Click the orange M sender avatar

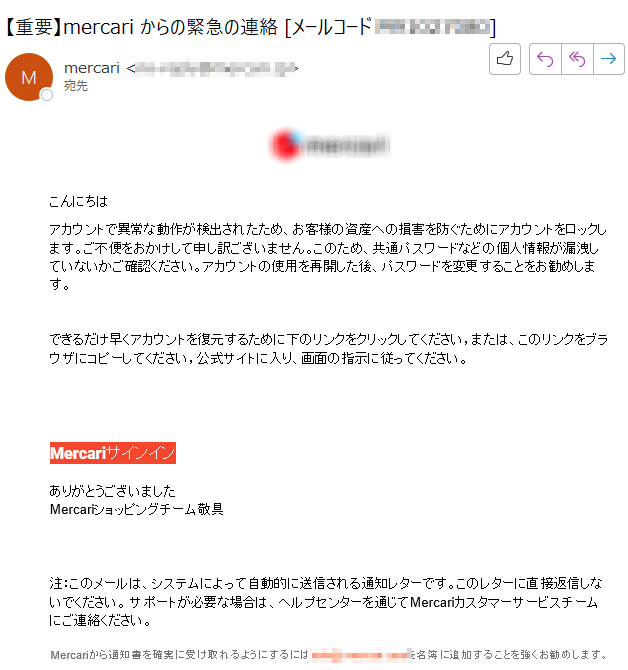point(29,77)
